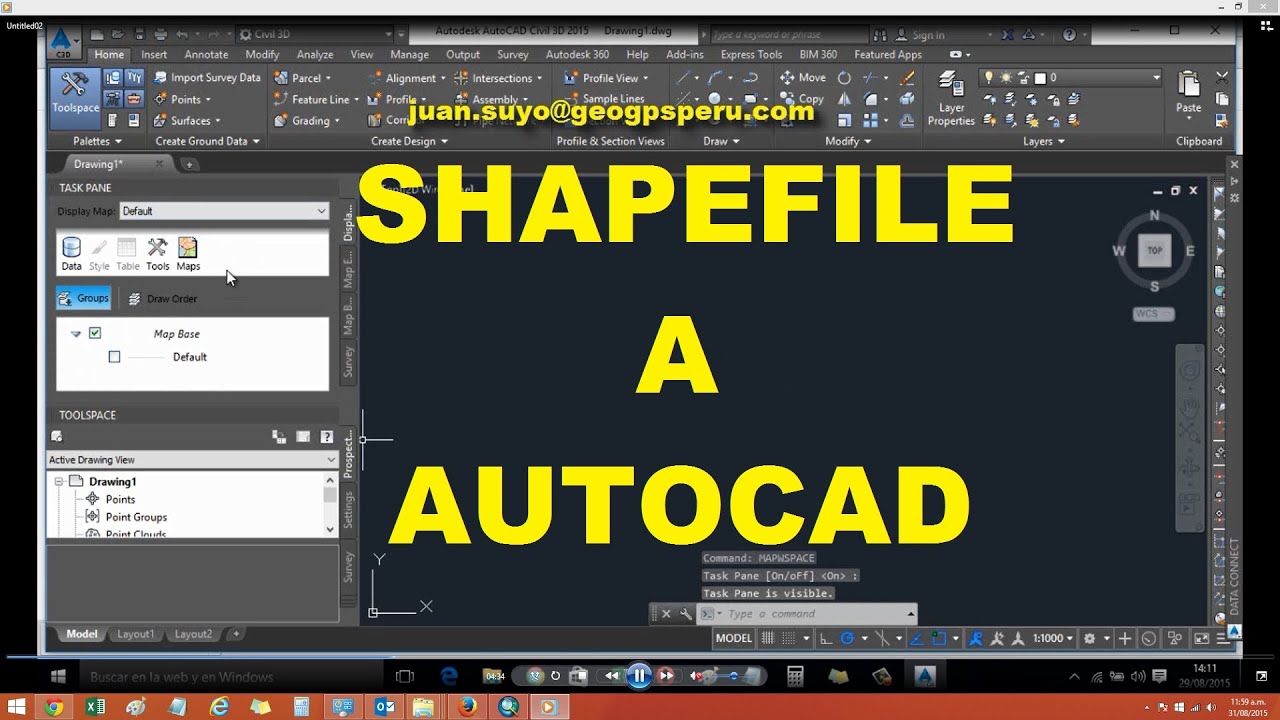The height and width of the screenshot is (720, 1280).
Task: Open the Home ribbon tab
Action: pos(109,54)
